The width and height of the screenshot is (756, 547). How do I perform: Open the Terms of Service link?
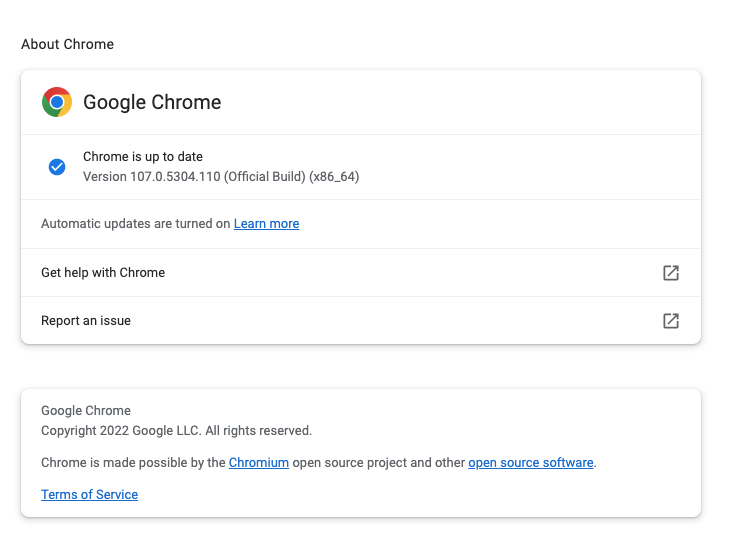(89, 495)
